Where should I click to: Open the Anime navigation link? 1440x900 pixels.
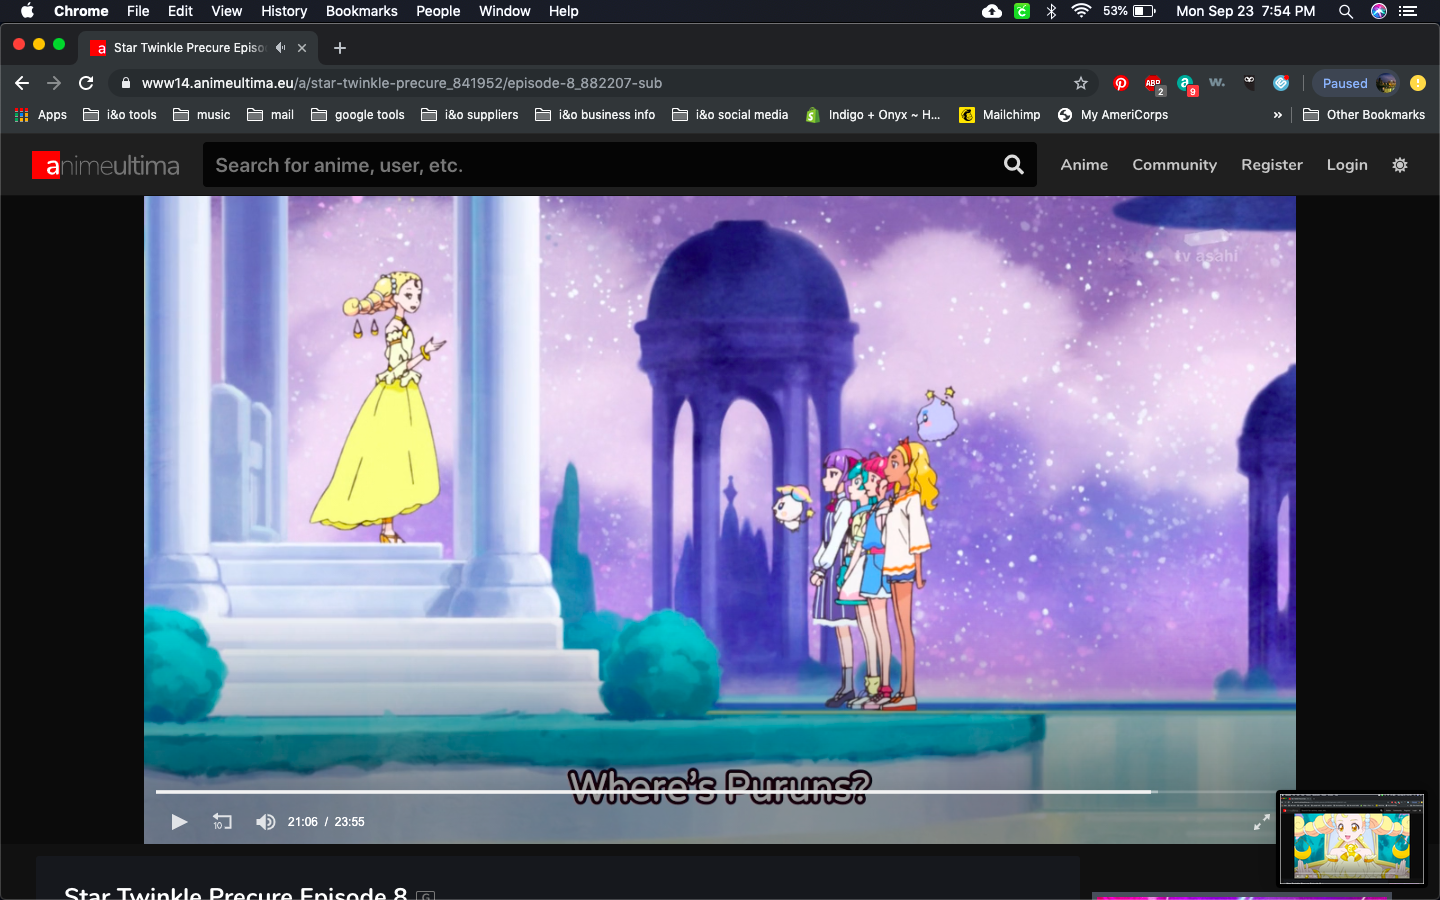pos(1084,165)
